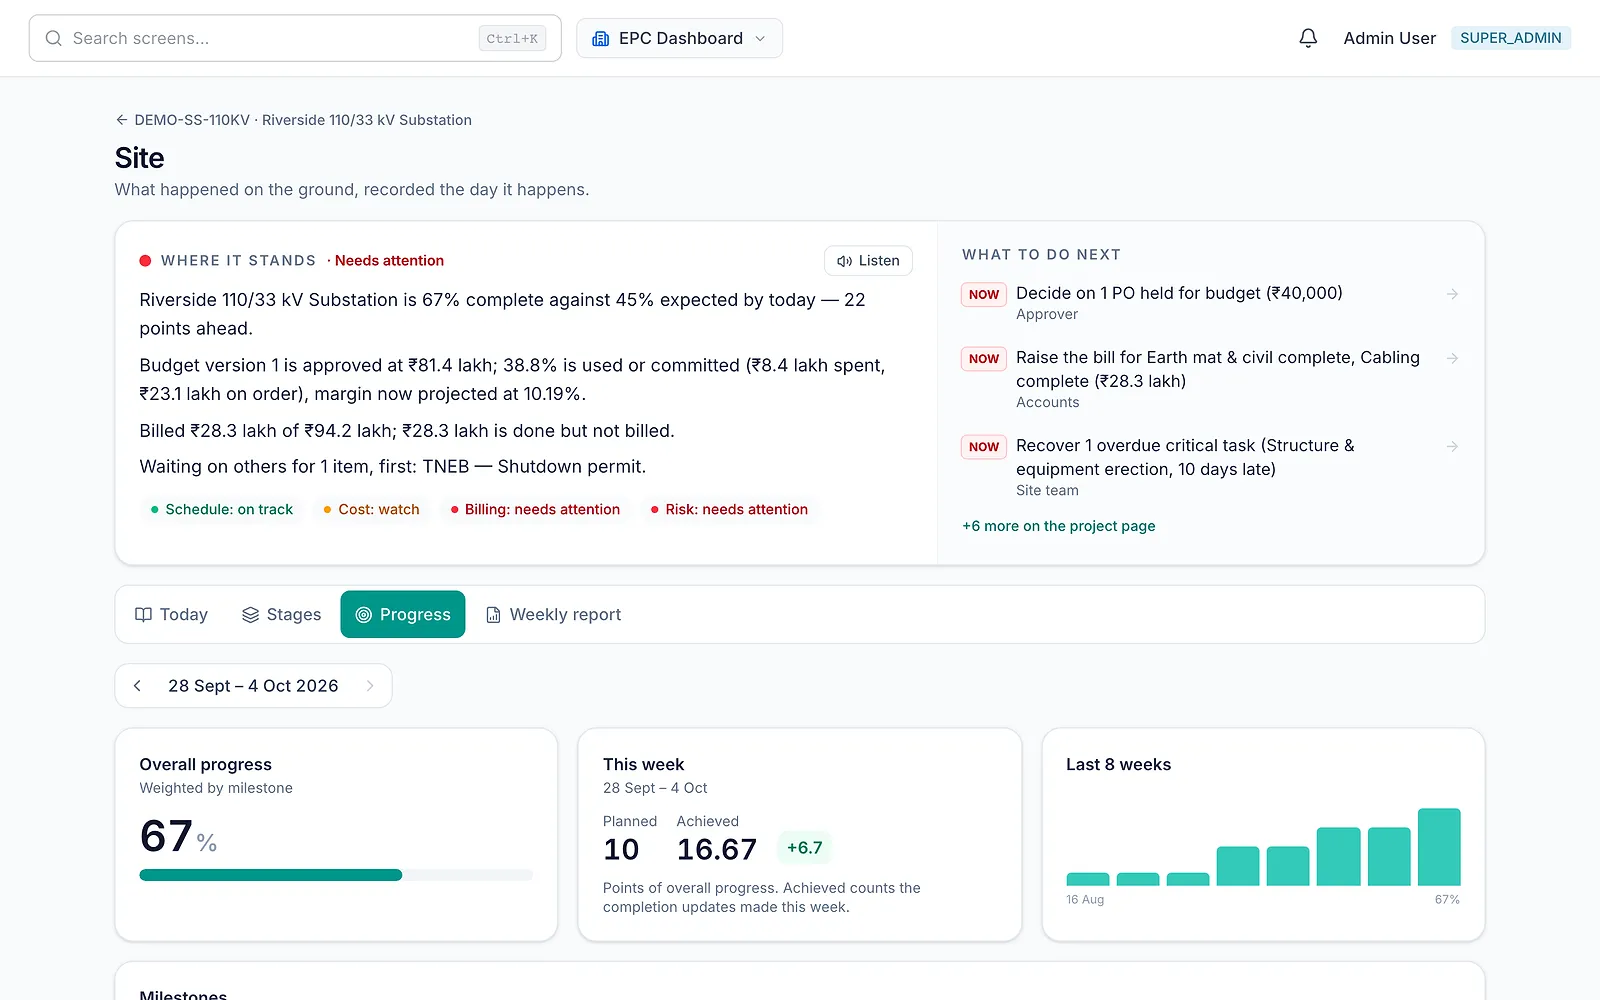Click the Admin User name

pyautogui.click(x=1389, y=38)
